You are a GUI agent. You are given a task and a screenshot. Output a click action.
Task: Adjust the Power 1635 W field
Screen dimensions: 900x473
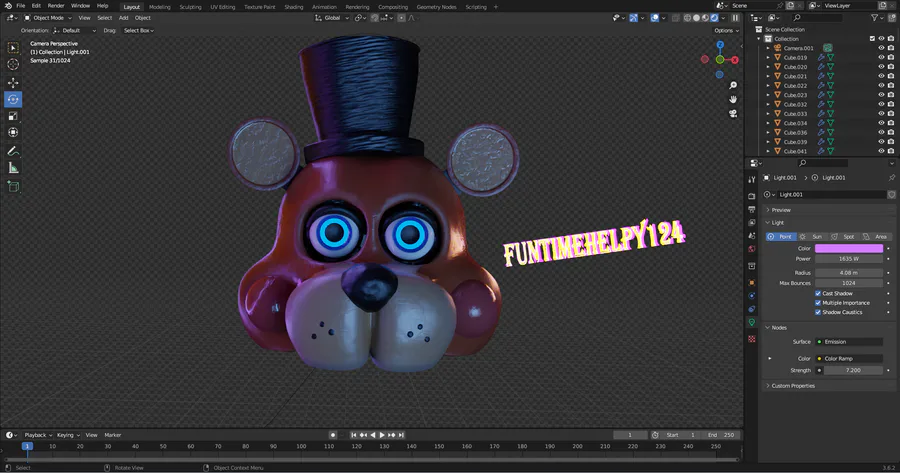pyautogui.click(x=849, y=259)
